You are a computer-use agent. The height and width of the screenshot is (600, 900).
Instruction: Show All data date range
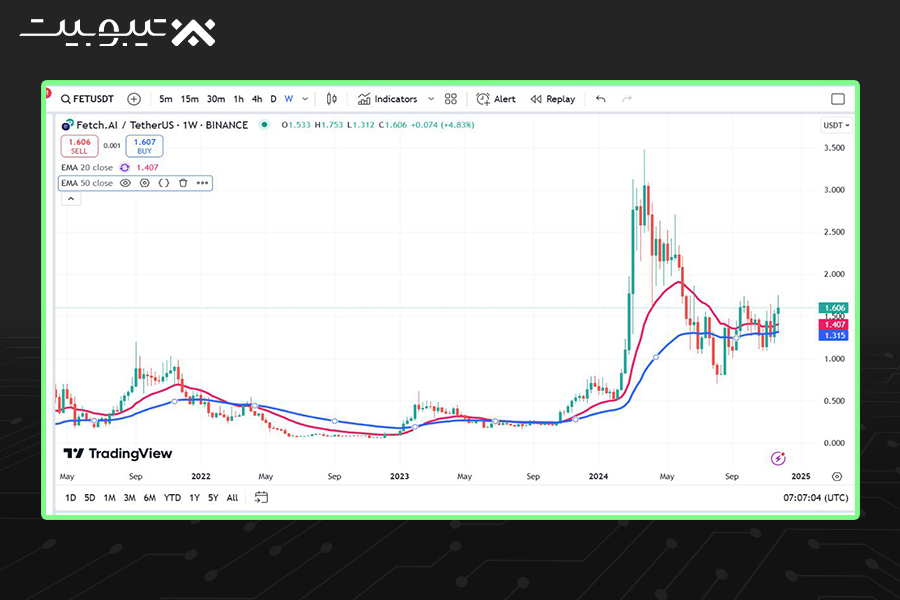[x=232, y=498]
